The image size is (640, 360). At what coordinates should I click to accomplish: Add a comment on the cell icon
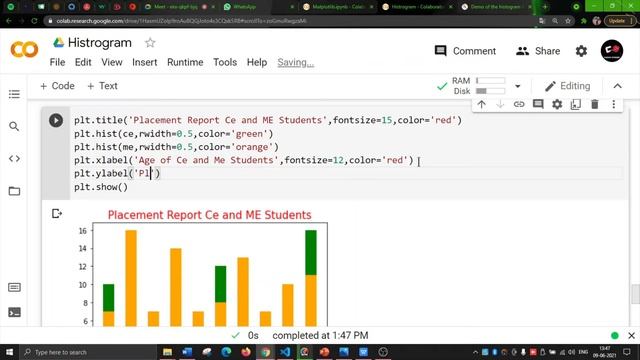pos(538,104)
